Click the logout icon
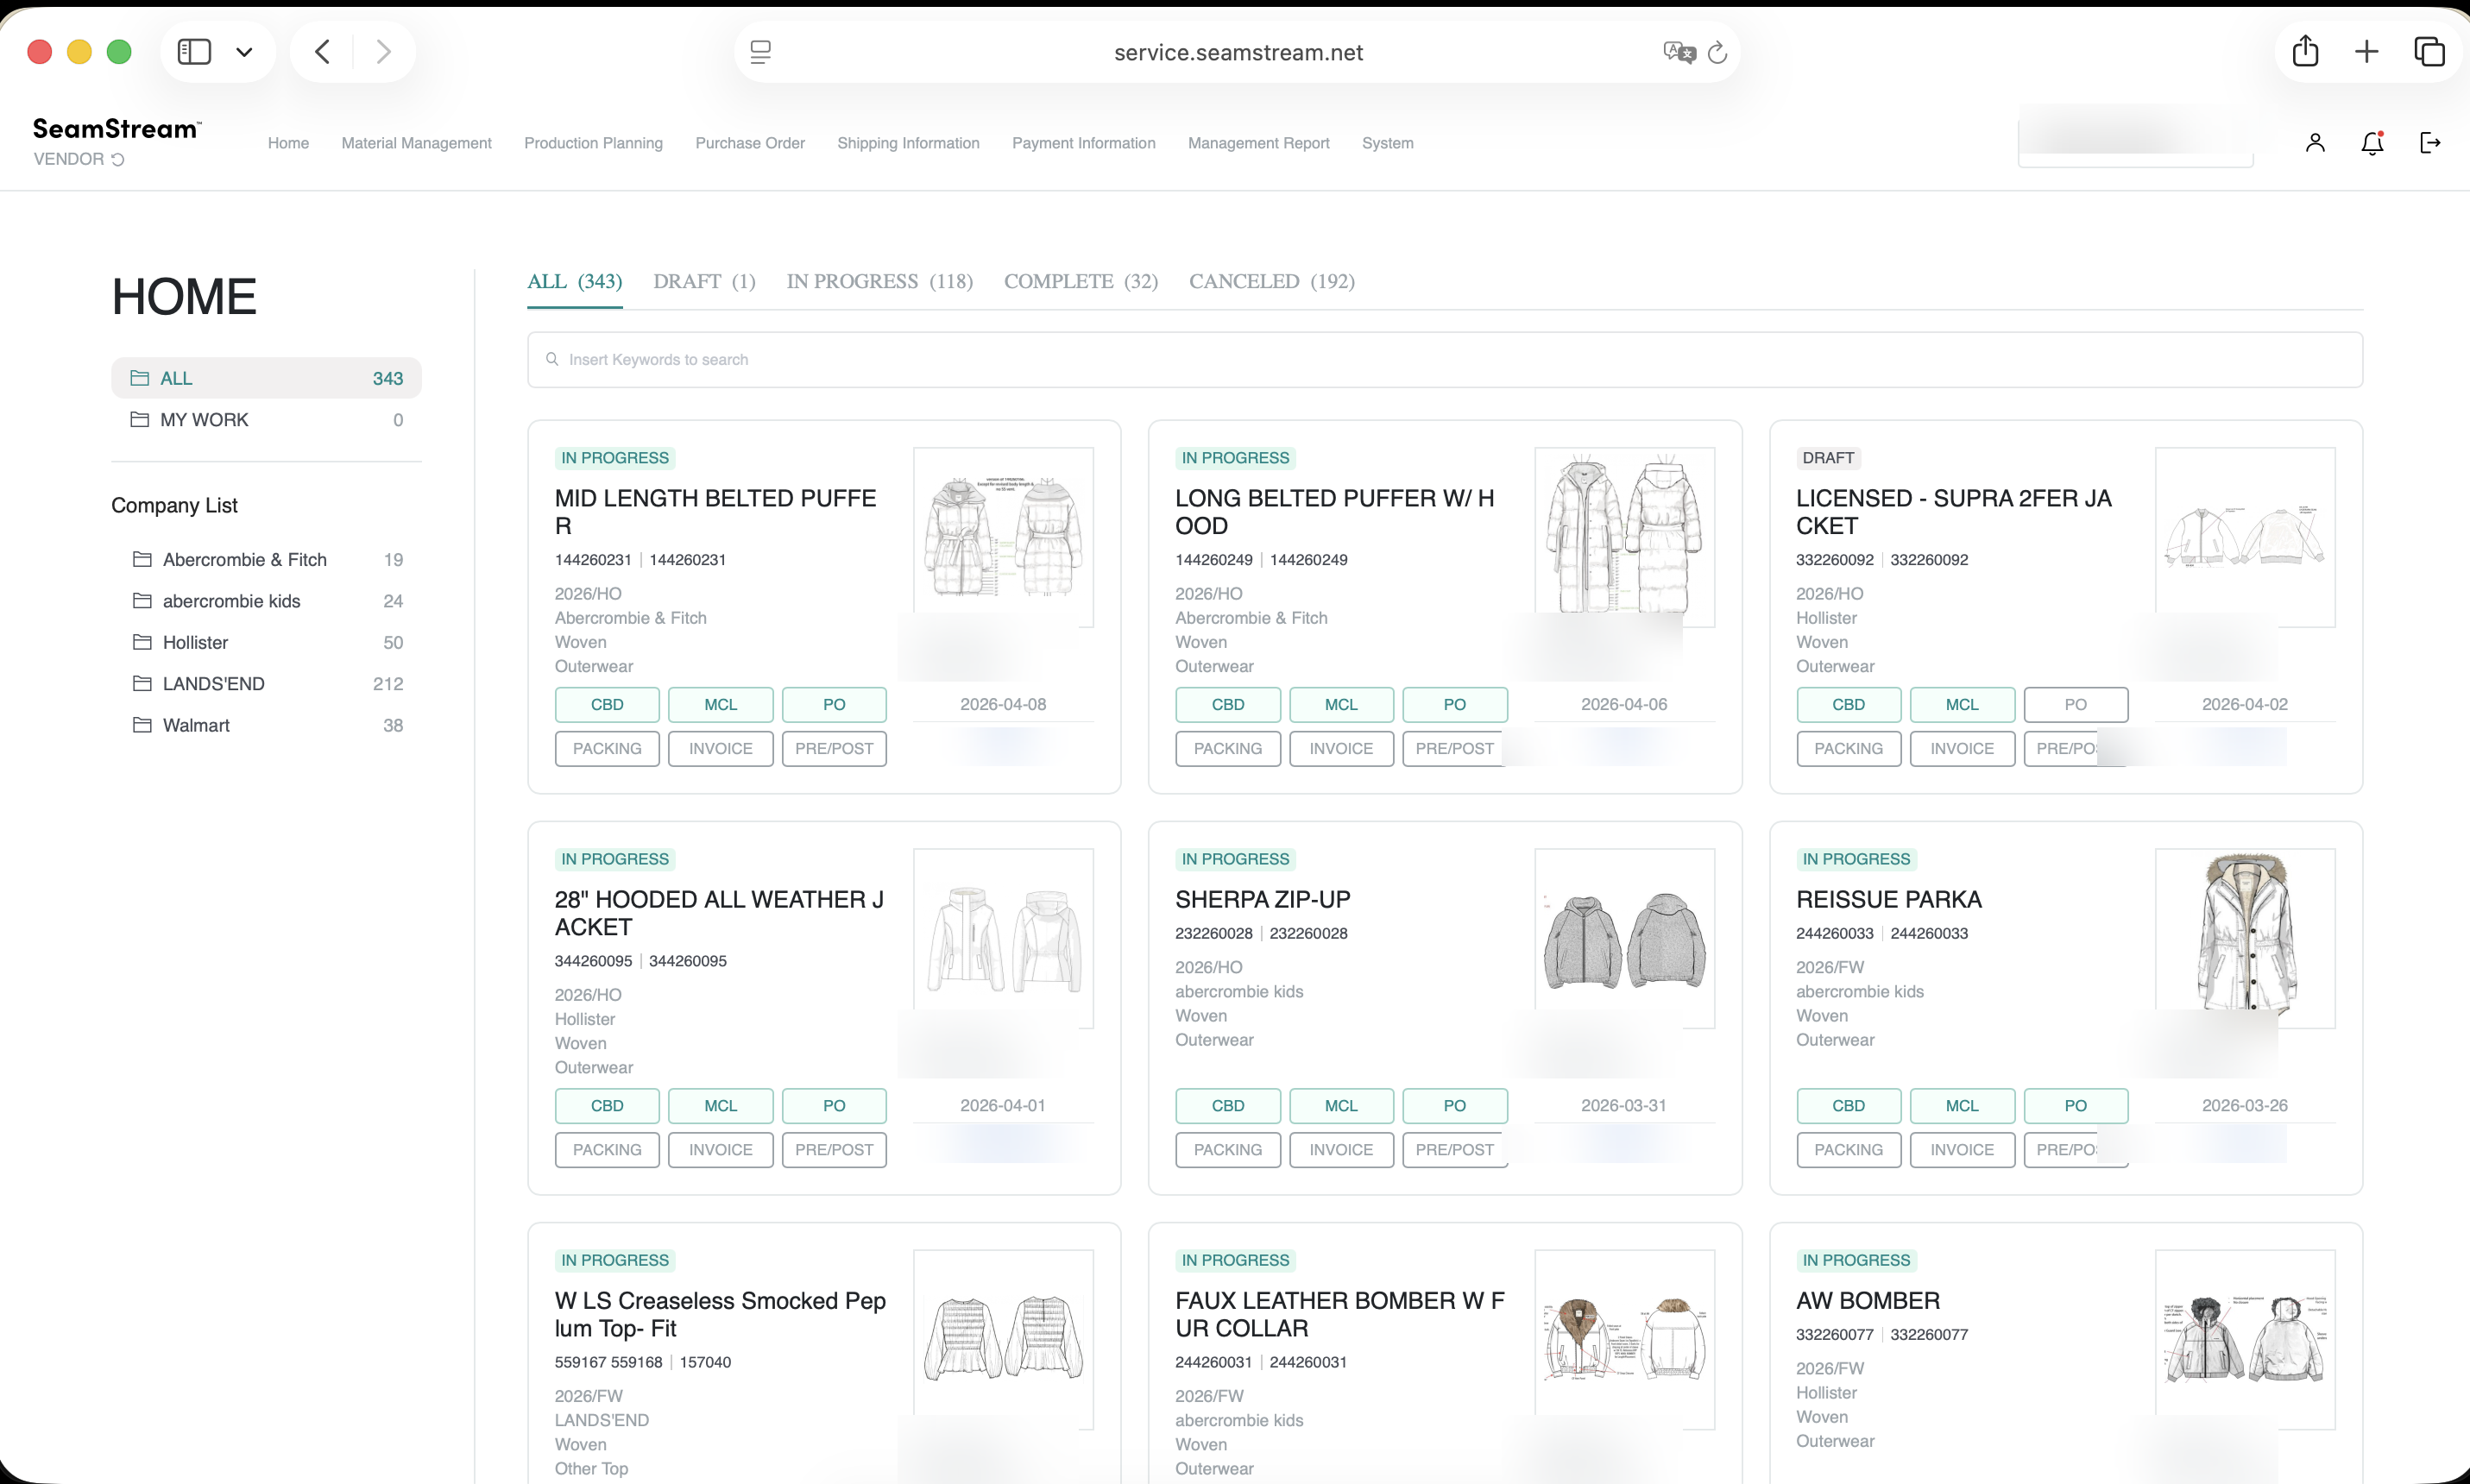Image resolution: width=2470 pixels, height=1484 pixels. click(2430, 143)
